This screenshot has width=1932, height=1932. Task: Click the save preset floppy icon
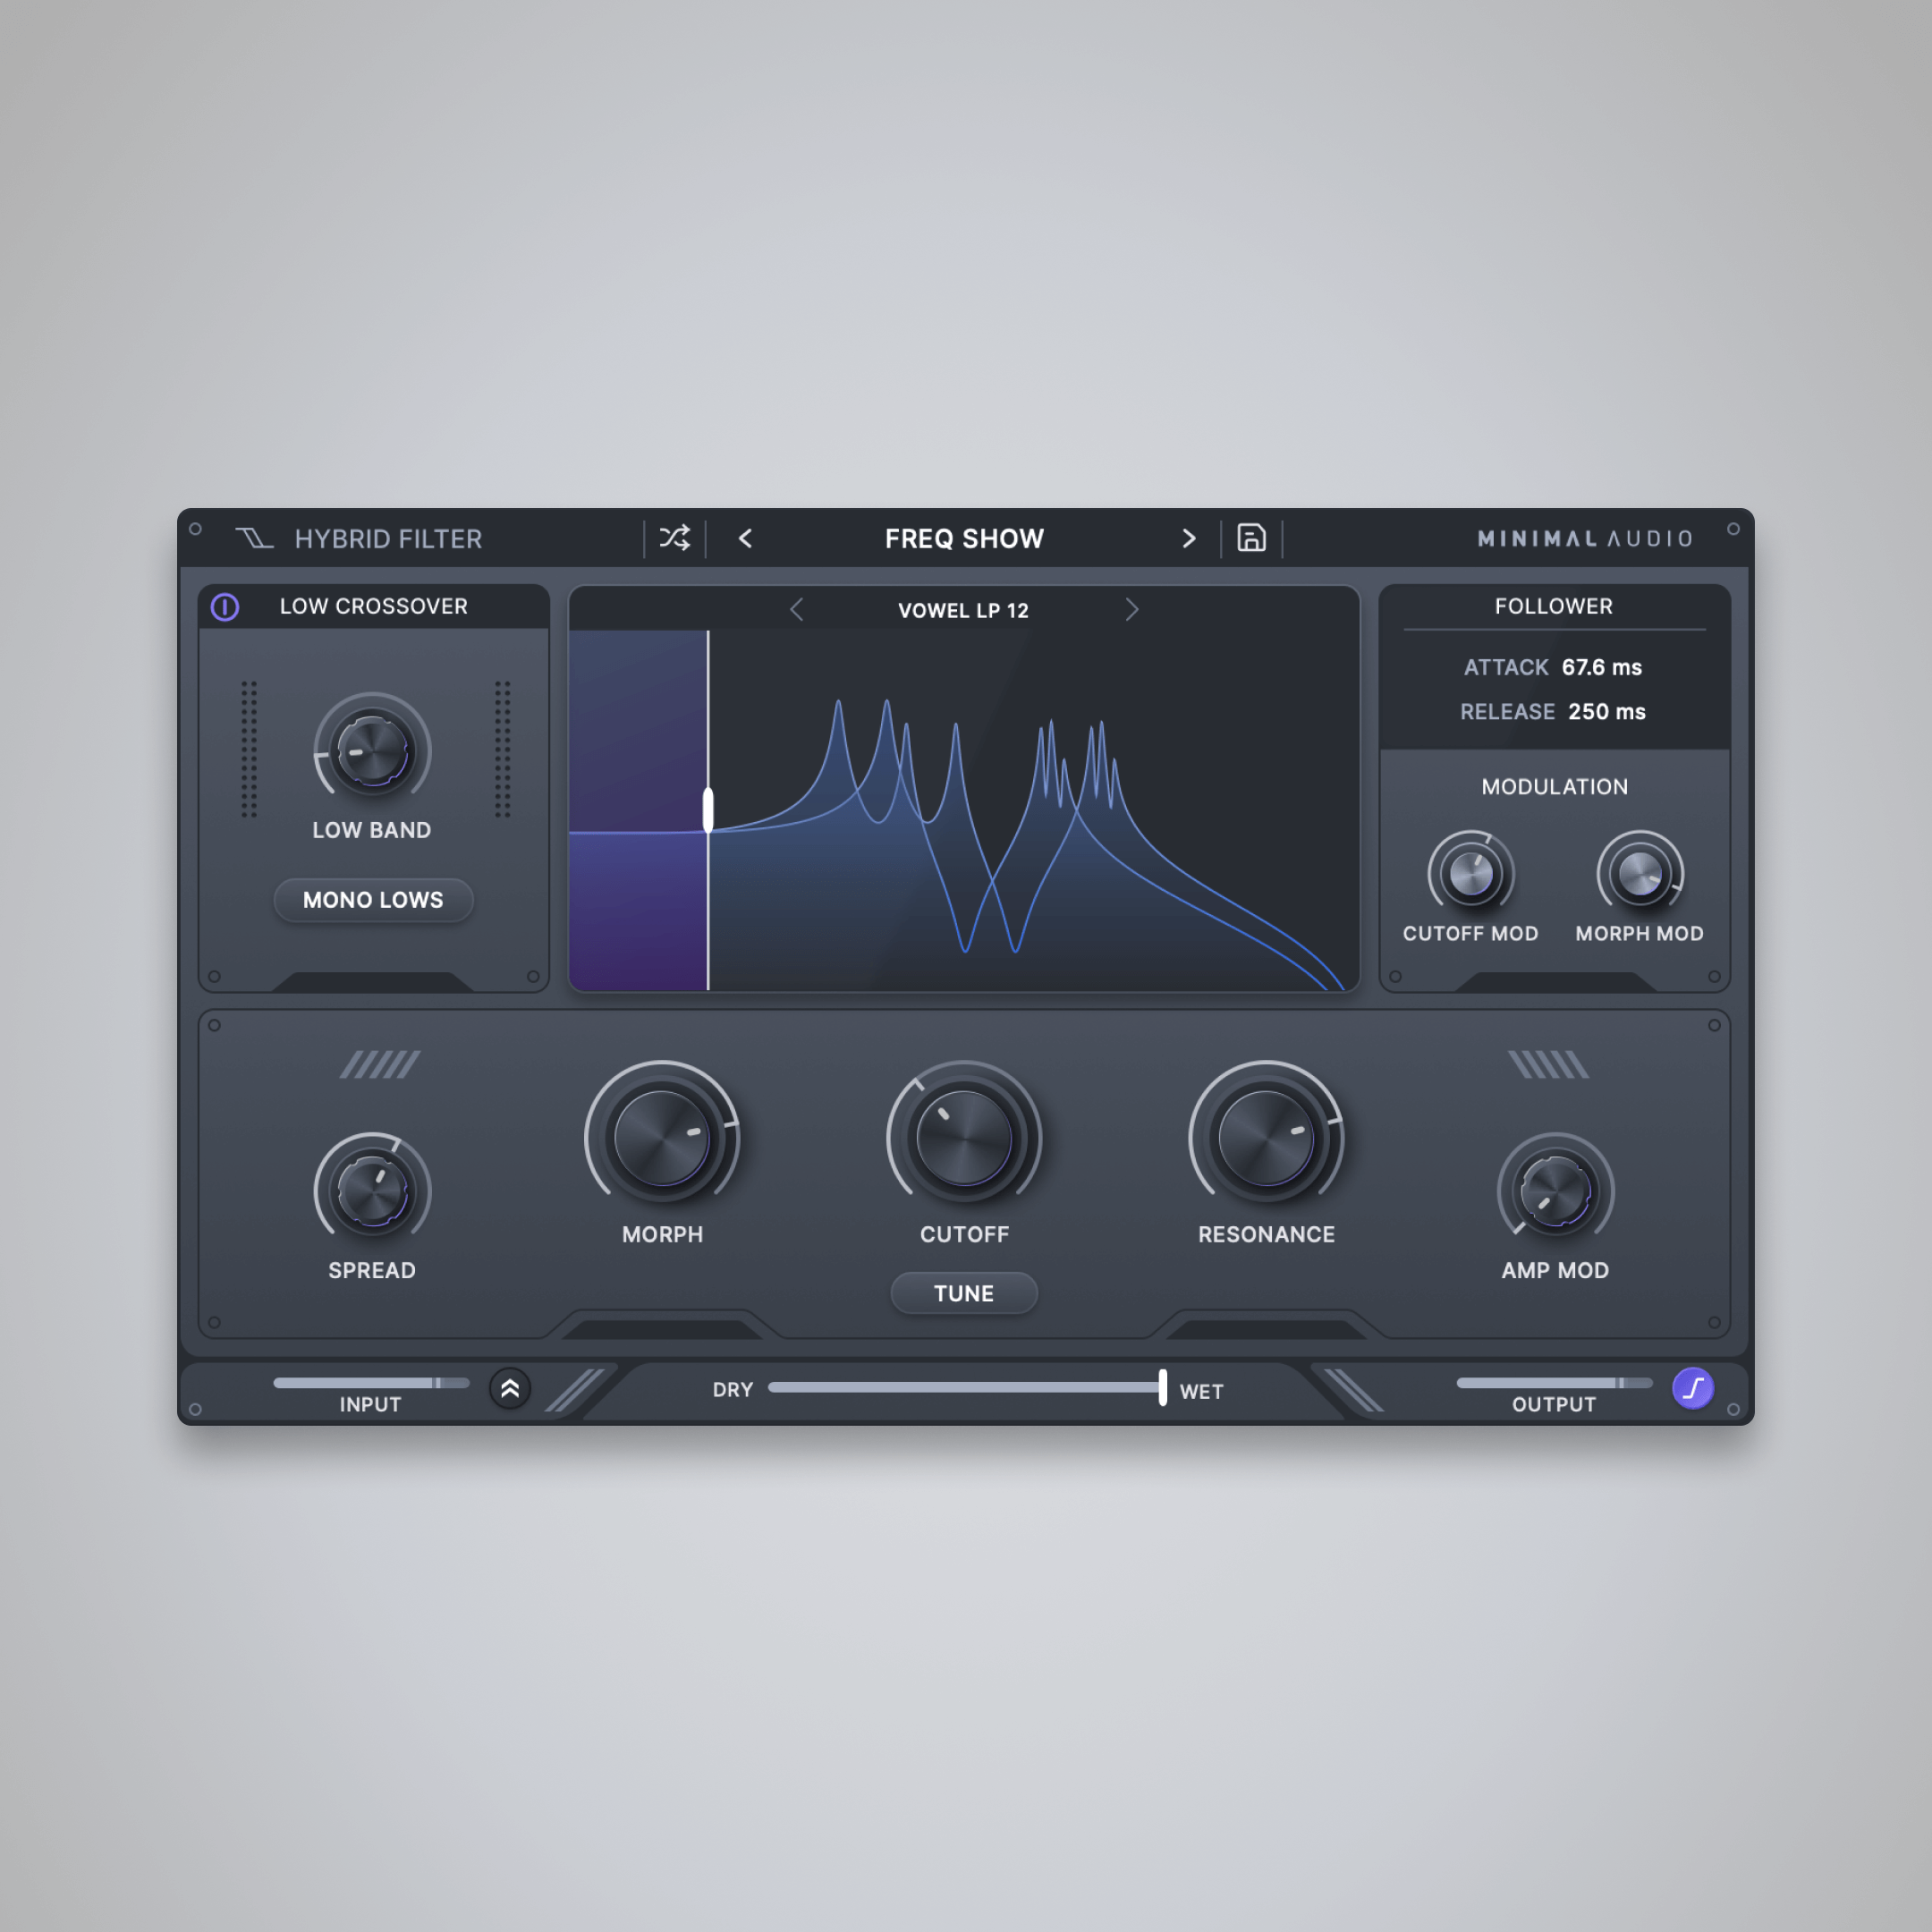tap(1251, 538)
